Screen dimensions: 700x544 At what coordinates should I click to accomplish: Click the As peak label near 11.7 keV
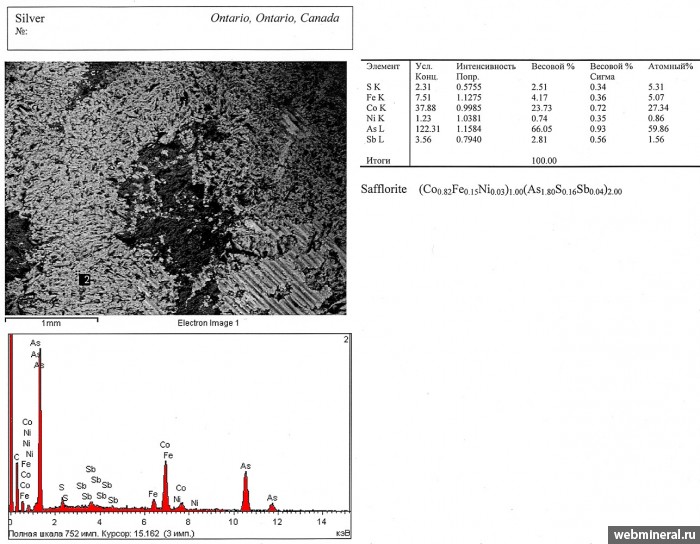[272, 498]
